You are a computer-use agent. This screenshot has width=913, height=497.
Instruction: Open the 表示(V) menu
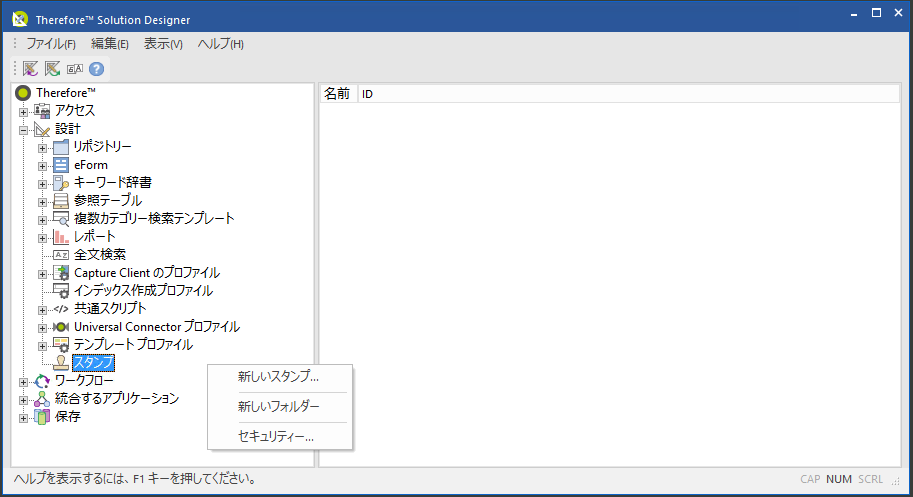(x=163, y=44)
